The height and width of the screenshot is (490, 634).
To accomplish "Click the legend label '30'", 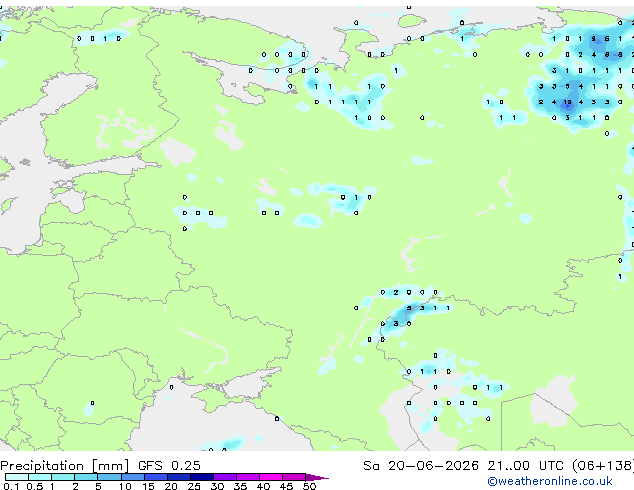I will point(217,486).
